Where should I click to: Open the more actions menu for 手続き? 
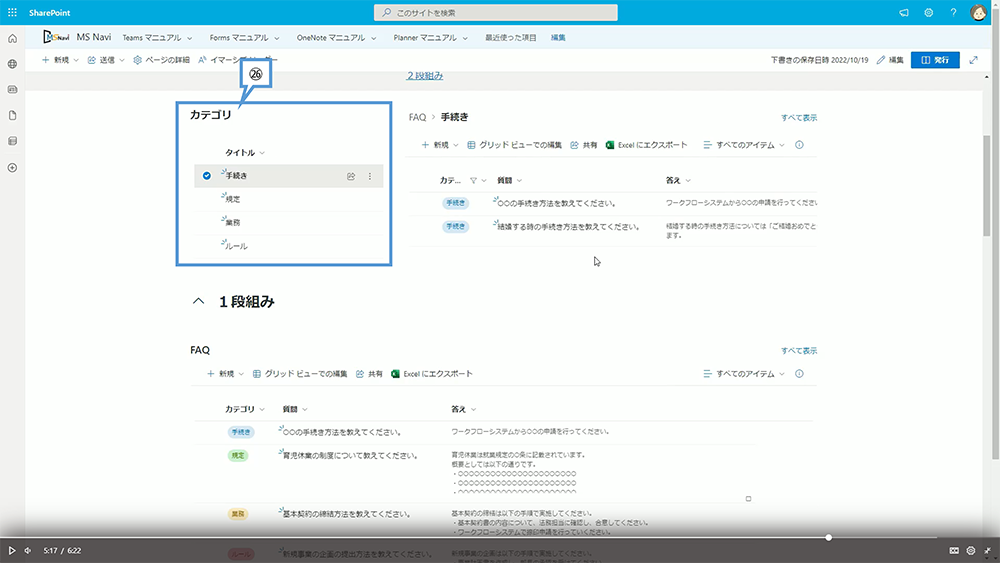click(370, 176)
